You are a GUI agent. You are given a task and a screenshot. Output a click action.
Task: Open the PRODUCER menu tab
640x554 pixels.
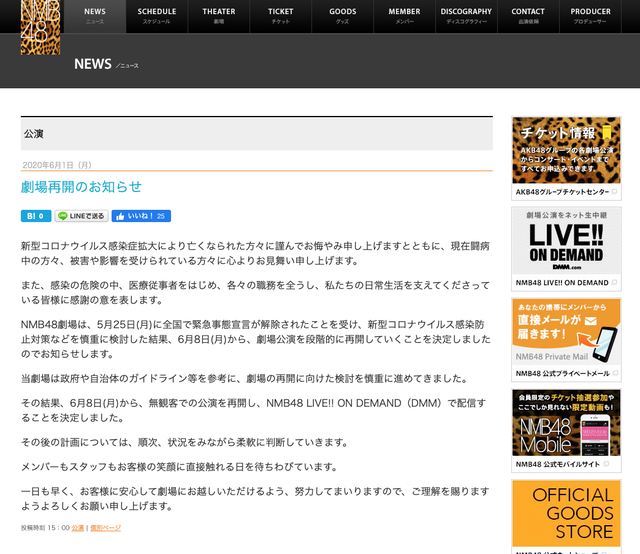point(591,16)
